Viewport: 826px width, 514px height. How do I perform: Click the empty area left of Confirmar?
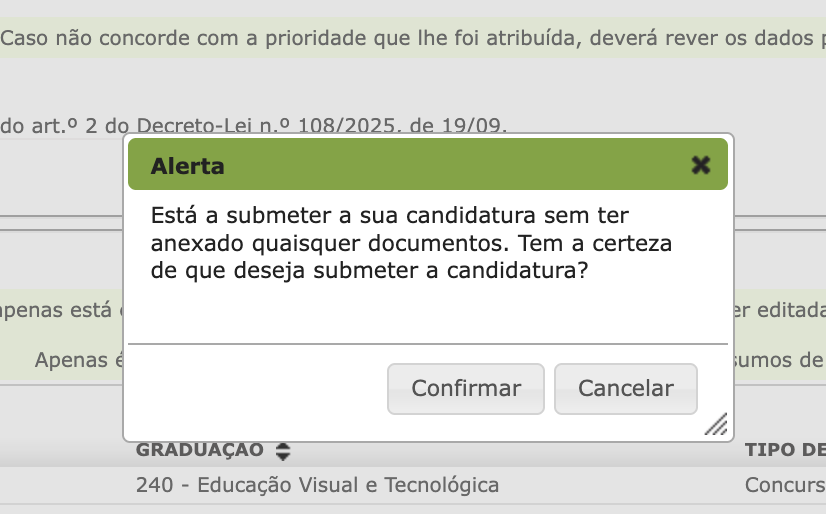point(255,388)
